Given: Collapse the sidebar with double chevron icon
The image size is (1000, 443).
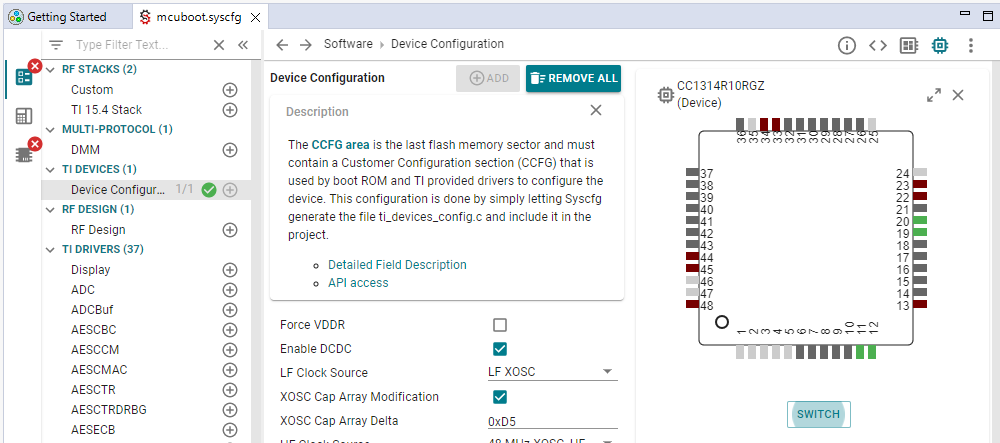Looking at the screenshot, I should 243,45.
